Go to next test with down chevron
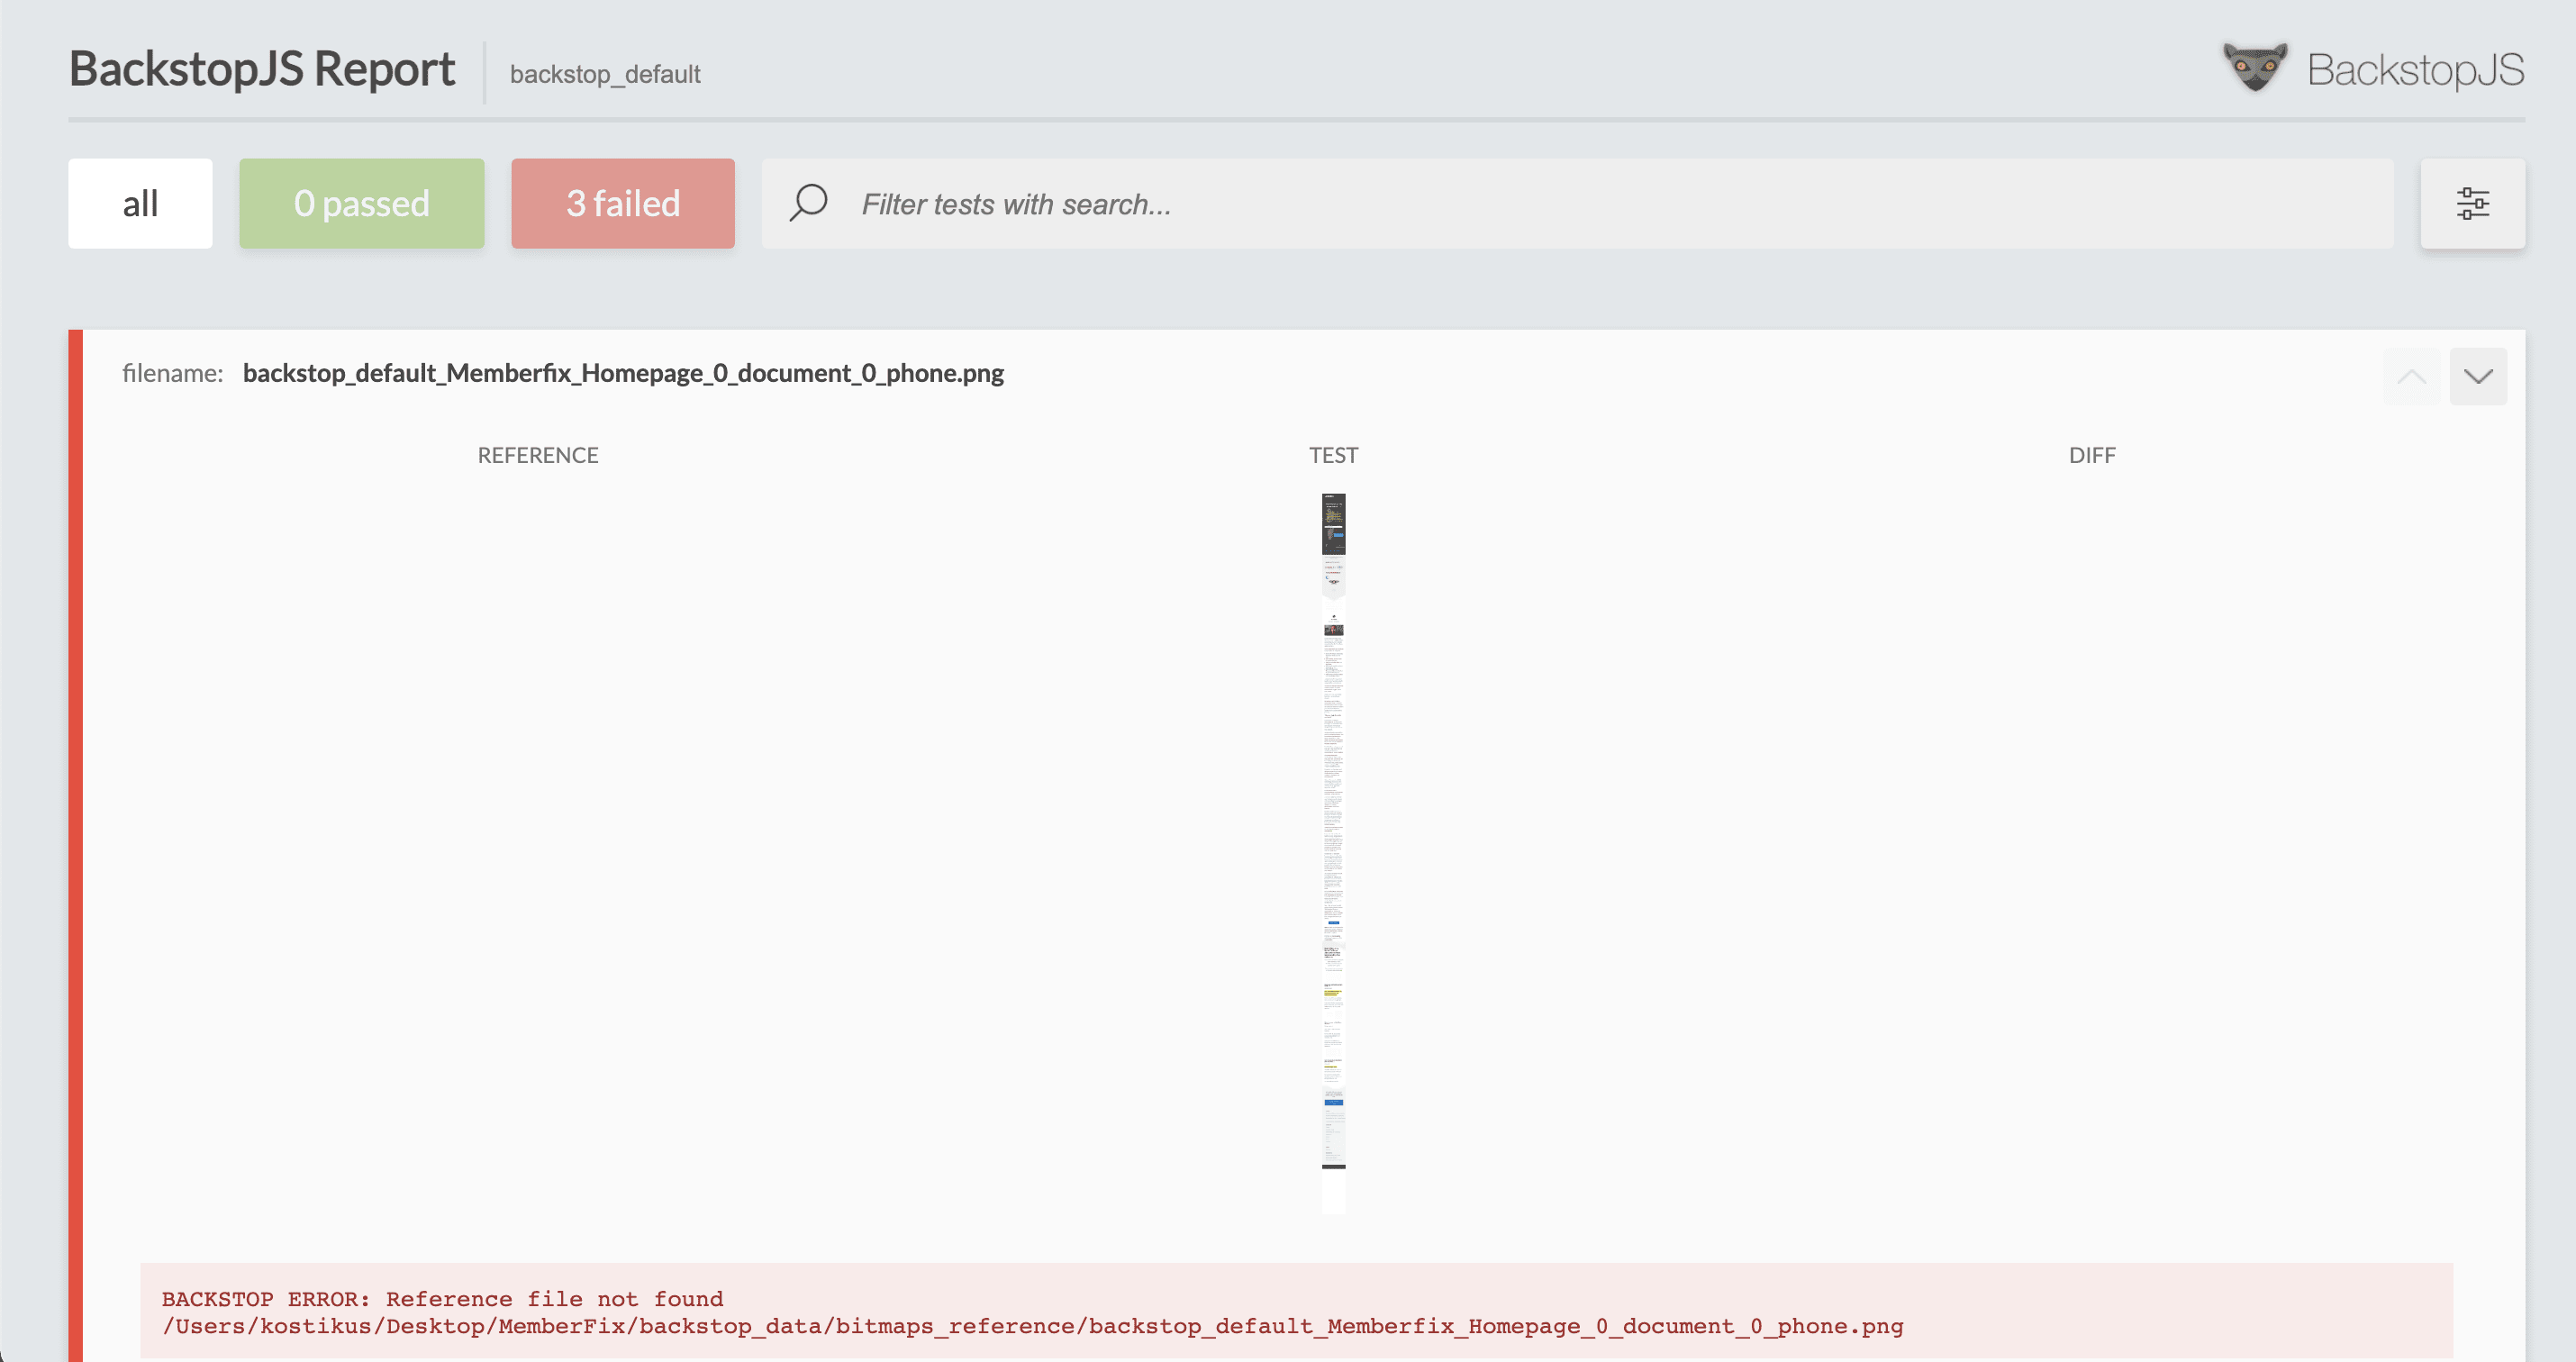 point(2477,376)
